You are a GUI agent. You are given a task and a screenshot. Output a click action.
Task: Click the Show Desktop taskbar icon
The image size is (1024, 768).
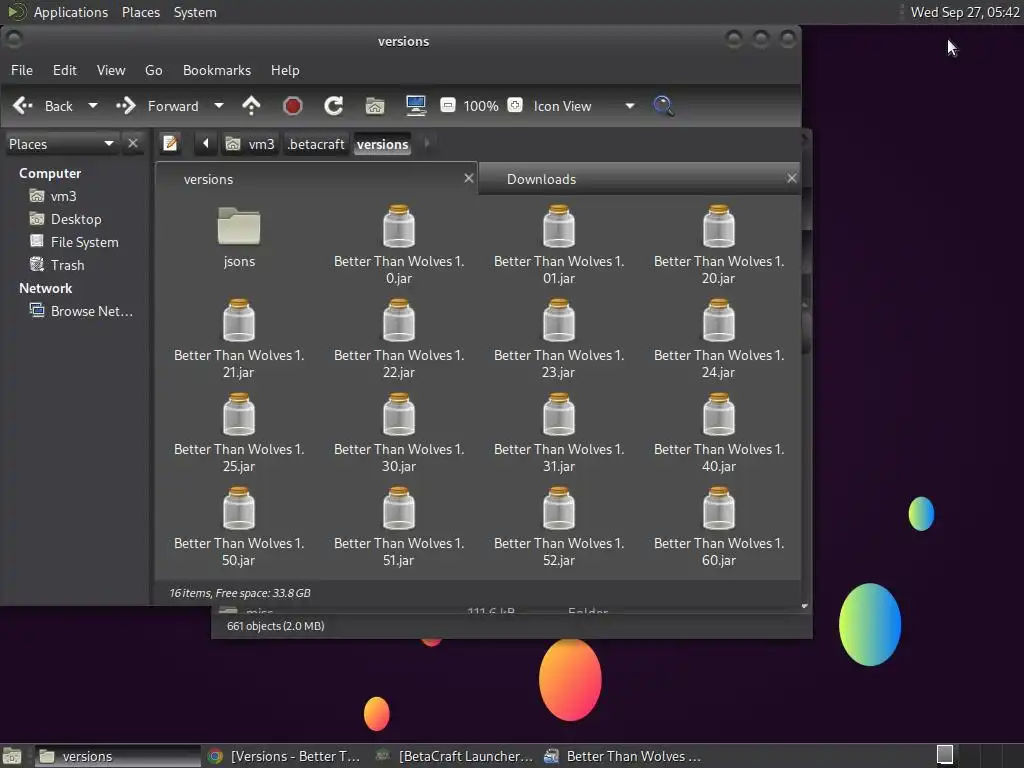click(12, 756)
